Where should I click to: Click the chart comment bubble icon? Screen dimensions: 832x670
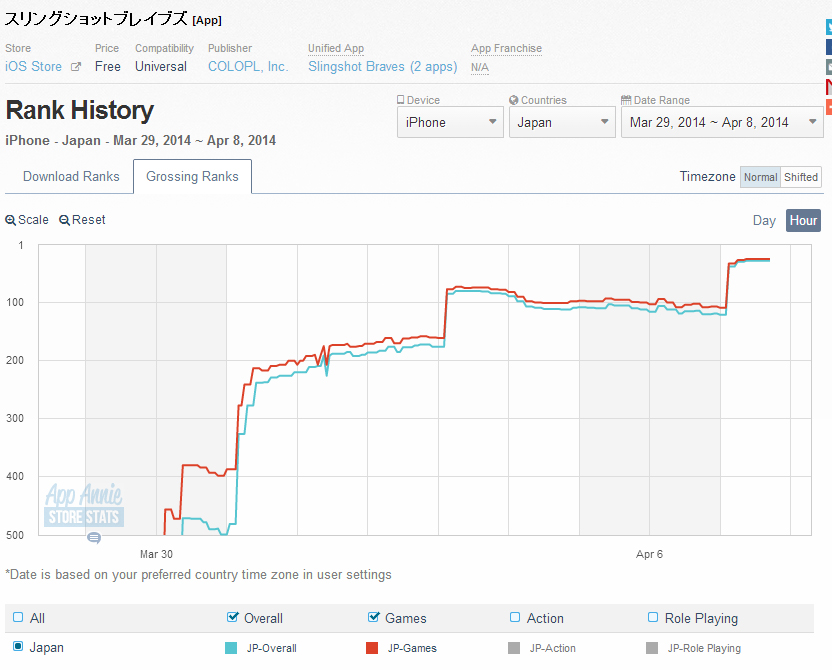pyautogui.click(x=94, y=538)
